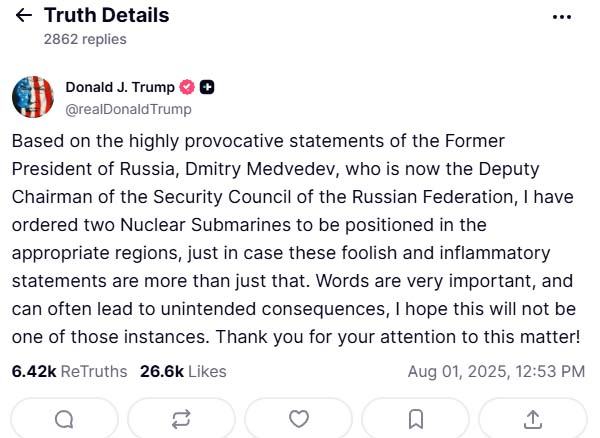This screenshot has height=438, width=600.
Task: Show the 26.6k Likes list
Action: pos(183,371)
